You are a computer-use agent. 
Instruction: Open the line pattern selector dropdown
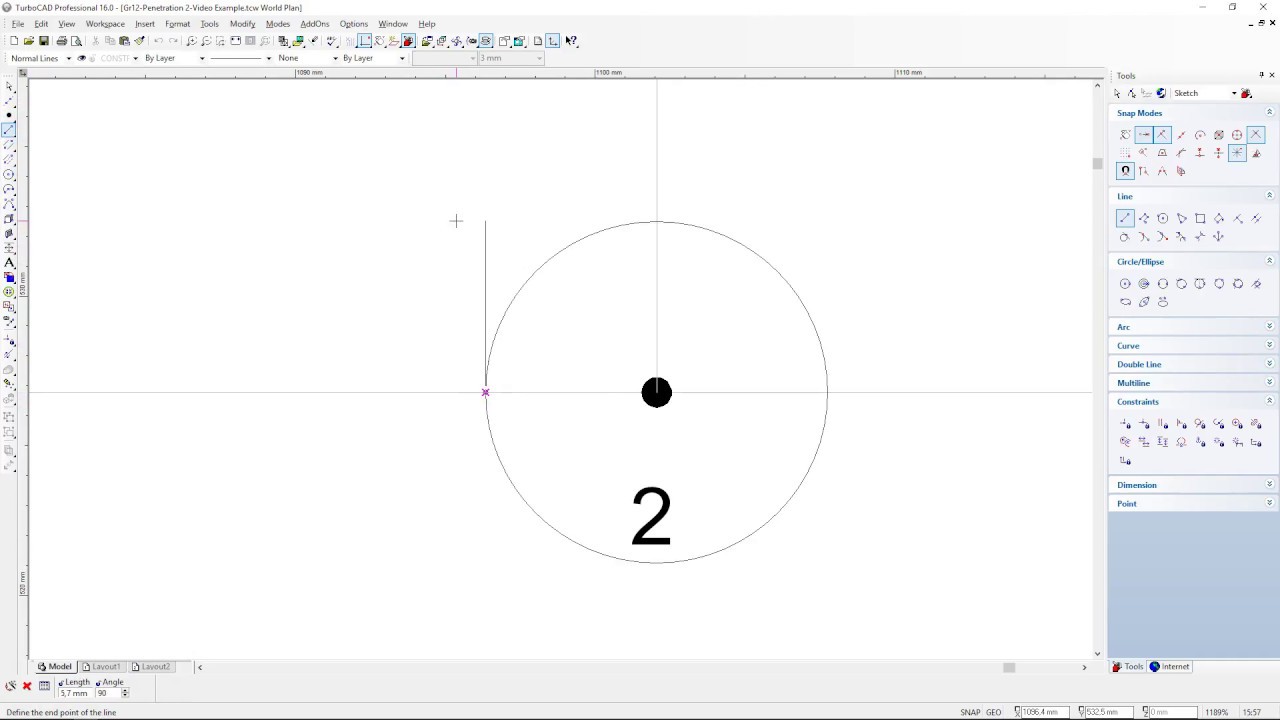268,58
